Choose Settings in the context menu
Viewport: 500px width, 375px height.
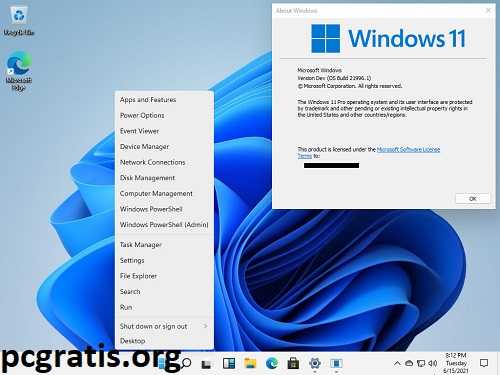[x=165, y=260]
